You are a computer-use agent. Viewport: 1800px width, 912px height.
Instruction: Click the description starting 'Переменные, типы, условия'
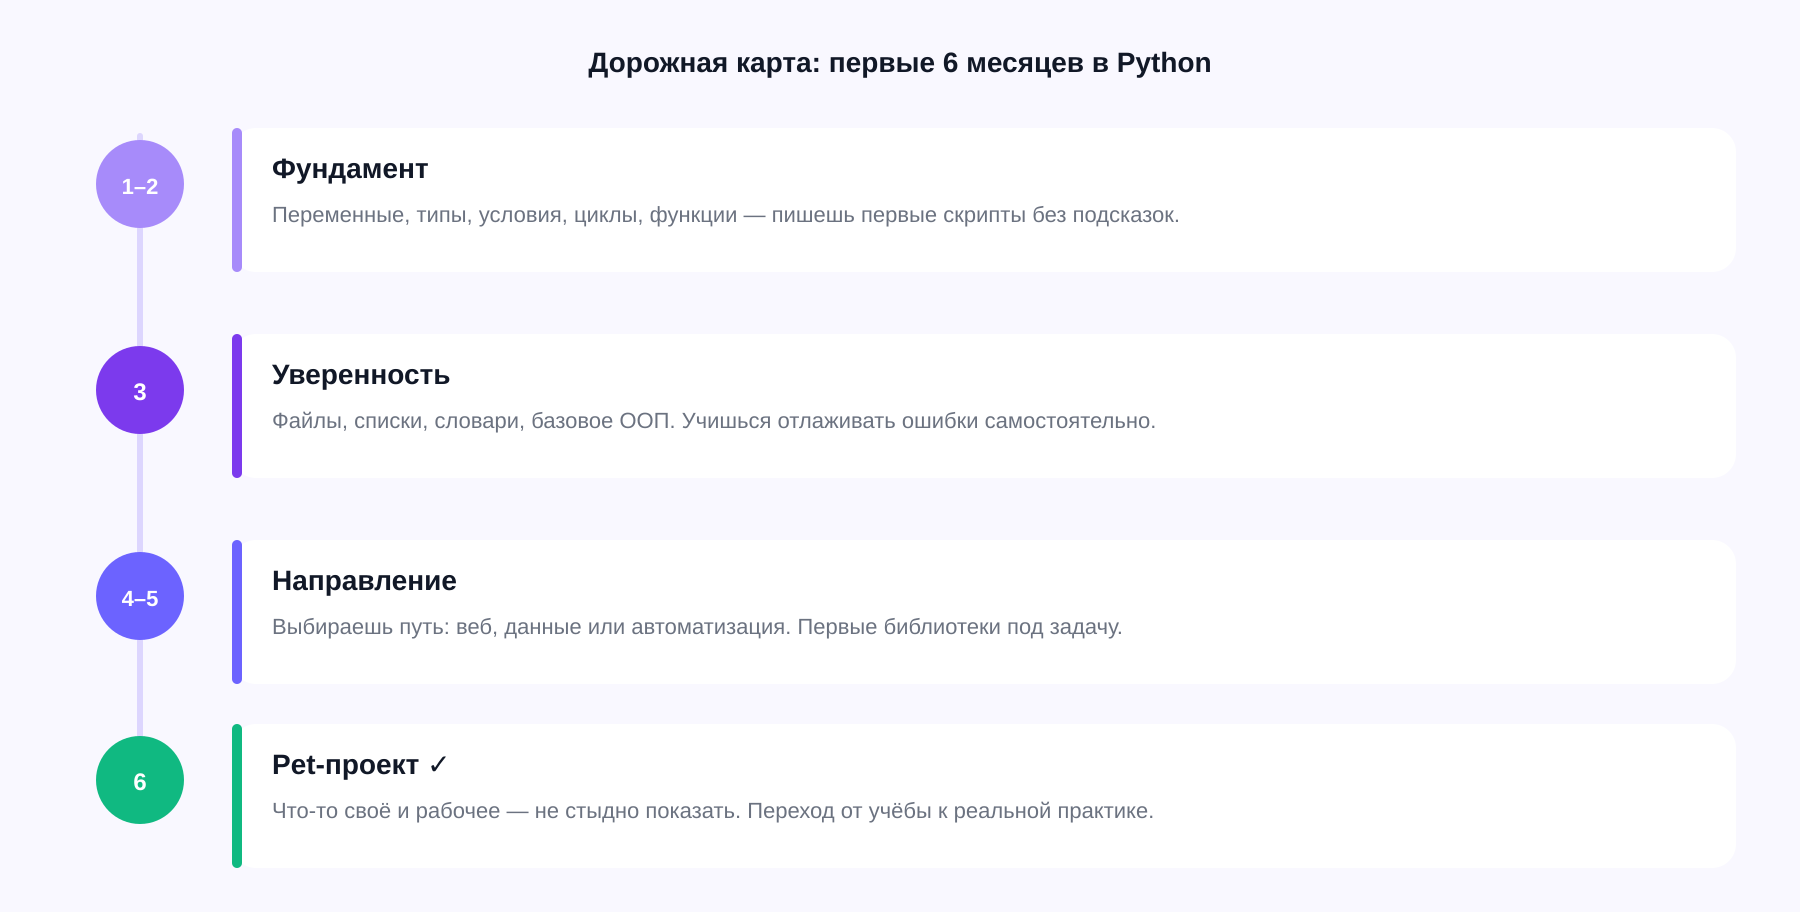click(726, 215)
